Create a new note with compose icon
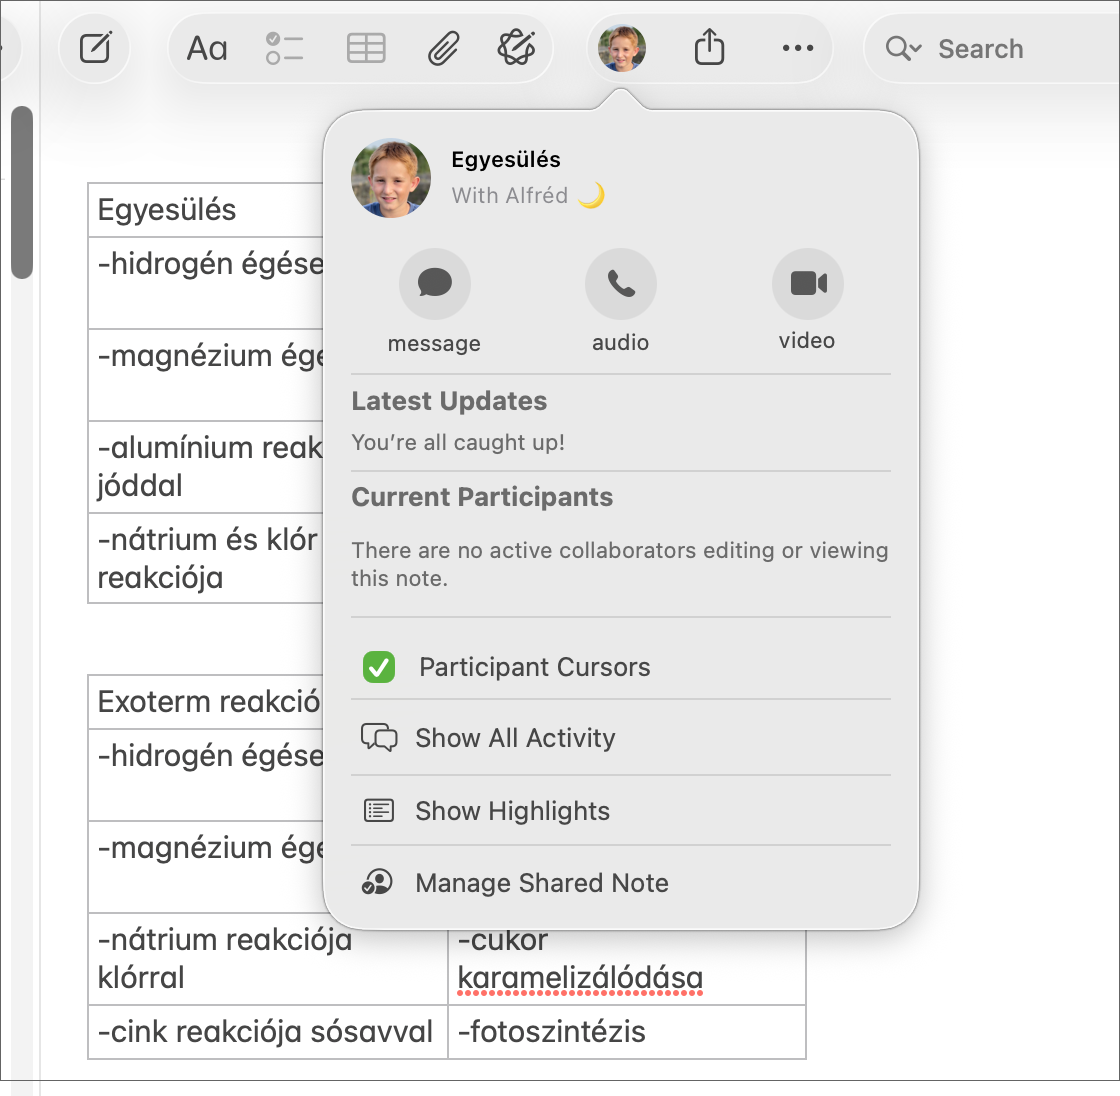 [x=95, y=48]
